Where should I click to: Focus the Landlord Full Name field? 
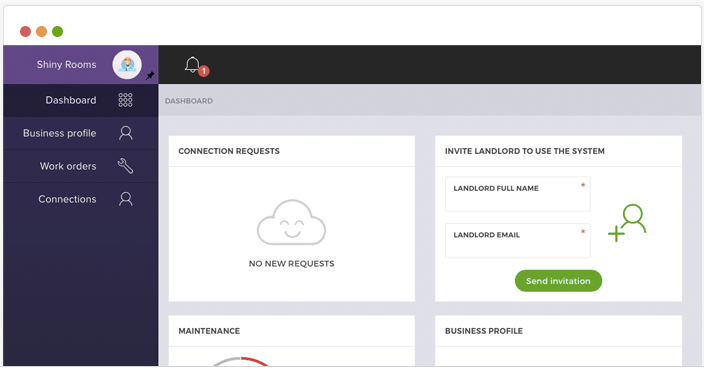[518, 194]
